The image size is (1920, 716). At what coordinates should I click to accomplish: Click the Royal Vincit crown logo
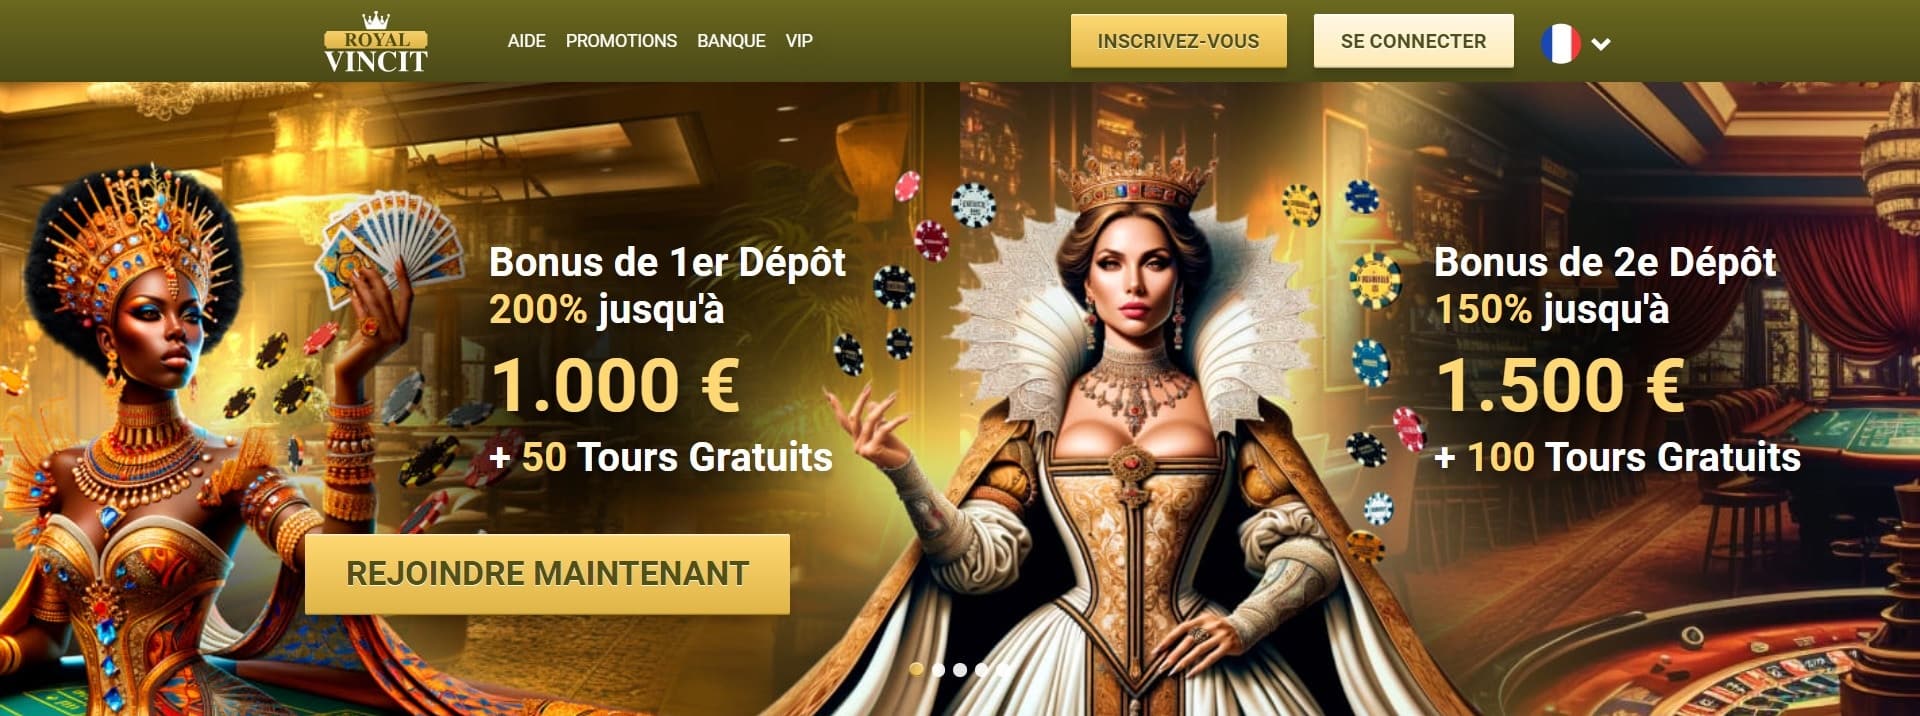point(376,42)
